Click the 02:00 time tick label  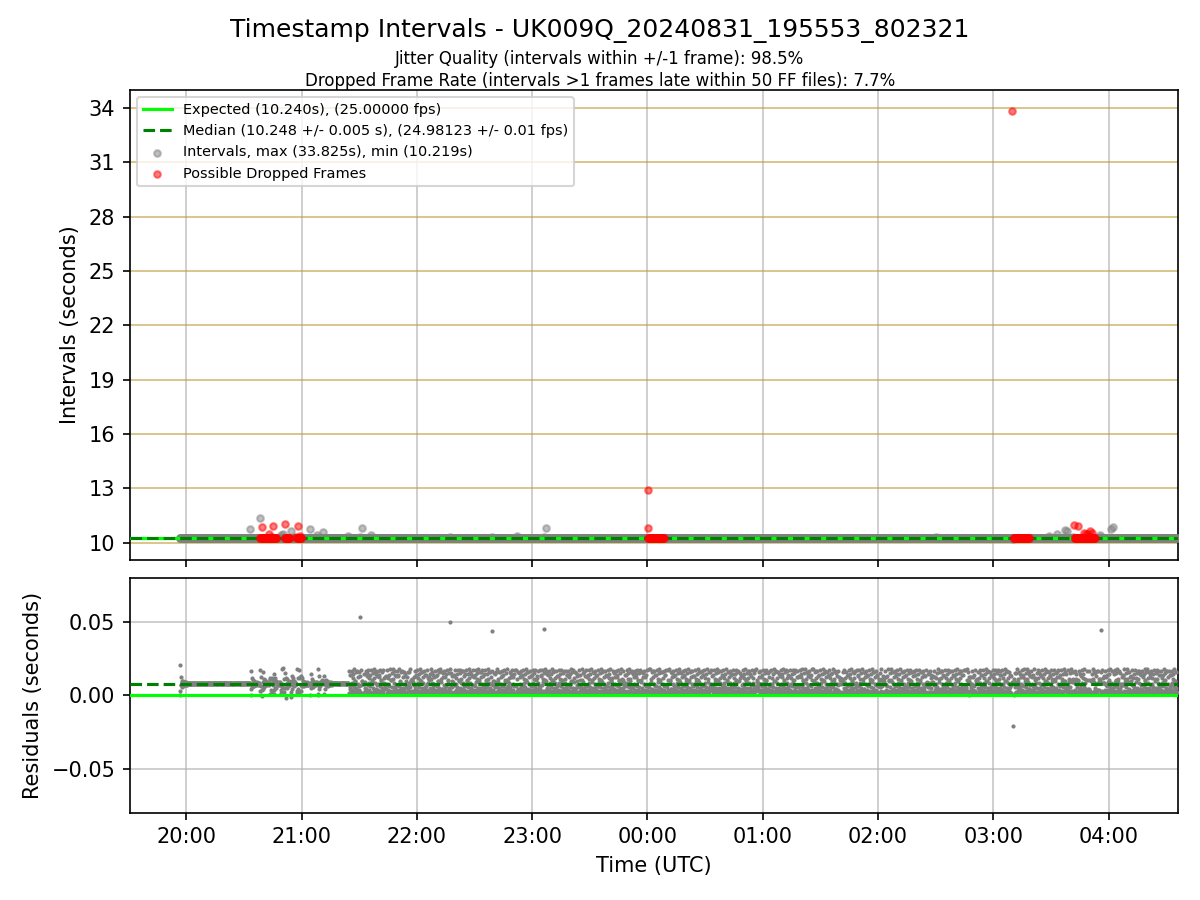click(x=878, y=835)
